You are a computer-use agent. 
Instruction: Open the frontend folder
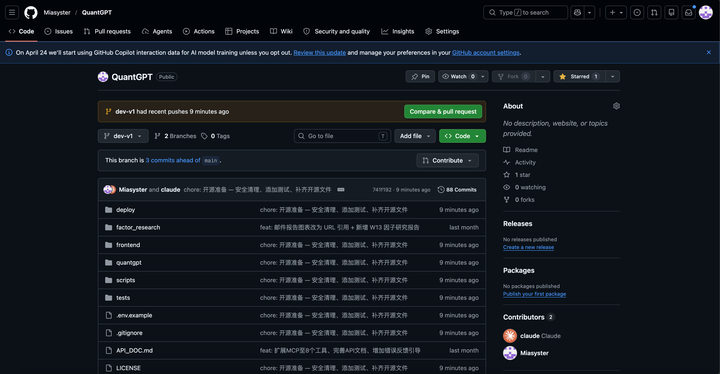tap(128, 245)
